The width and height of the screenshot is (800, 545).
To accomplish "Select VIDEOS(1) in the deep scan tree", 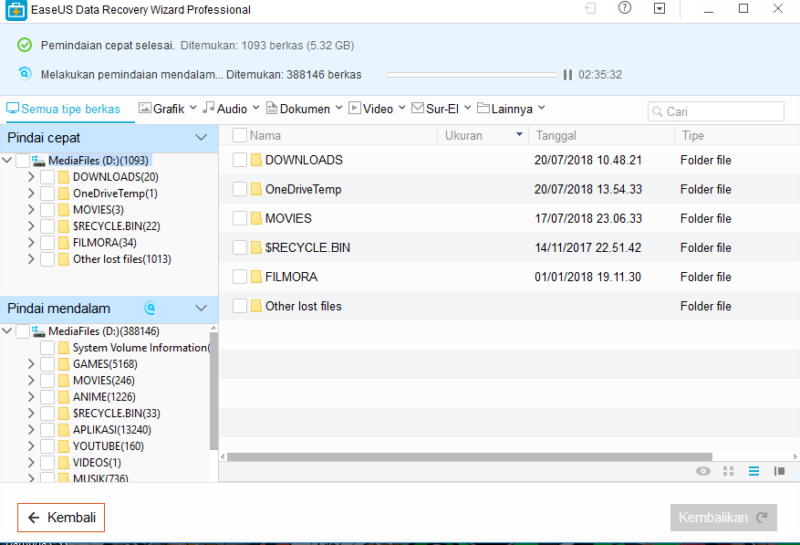I will click(x=97, y=462).
